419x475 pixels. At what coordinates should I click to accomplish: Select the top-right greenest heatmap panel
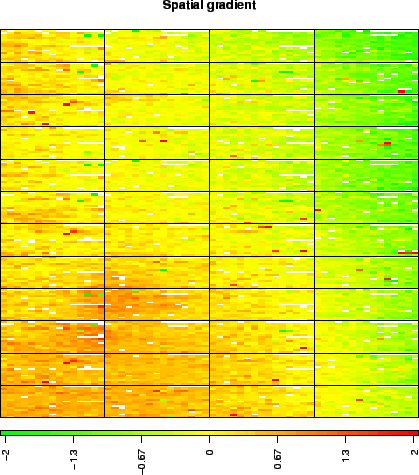366,46
